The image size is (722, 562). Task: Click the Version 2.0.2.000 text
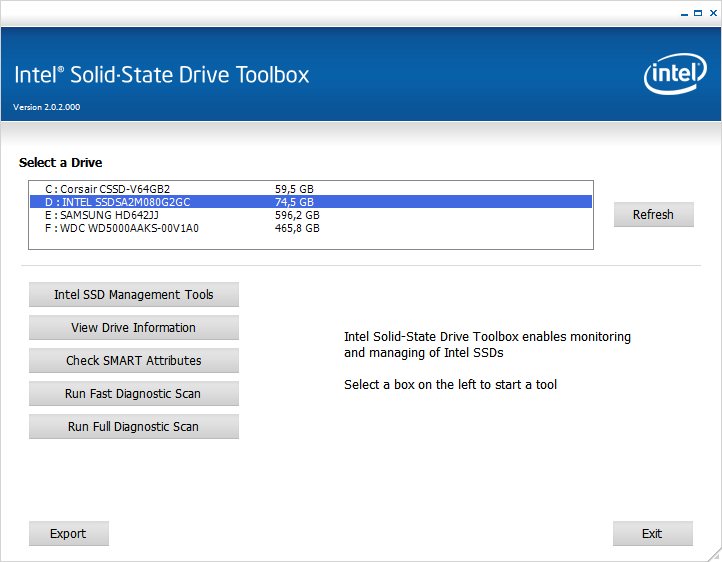coord(45,107)
